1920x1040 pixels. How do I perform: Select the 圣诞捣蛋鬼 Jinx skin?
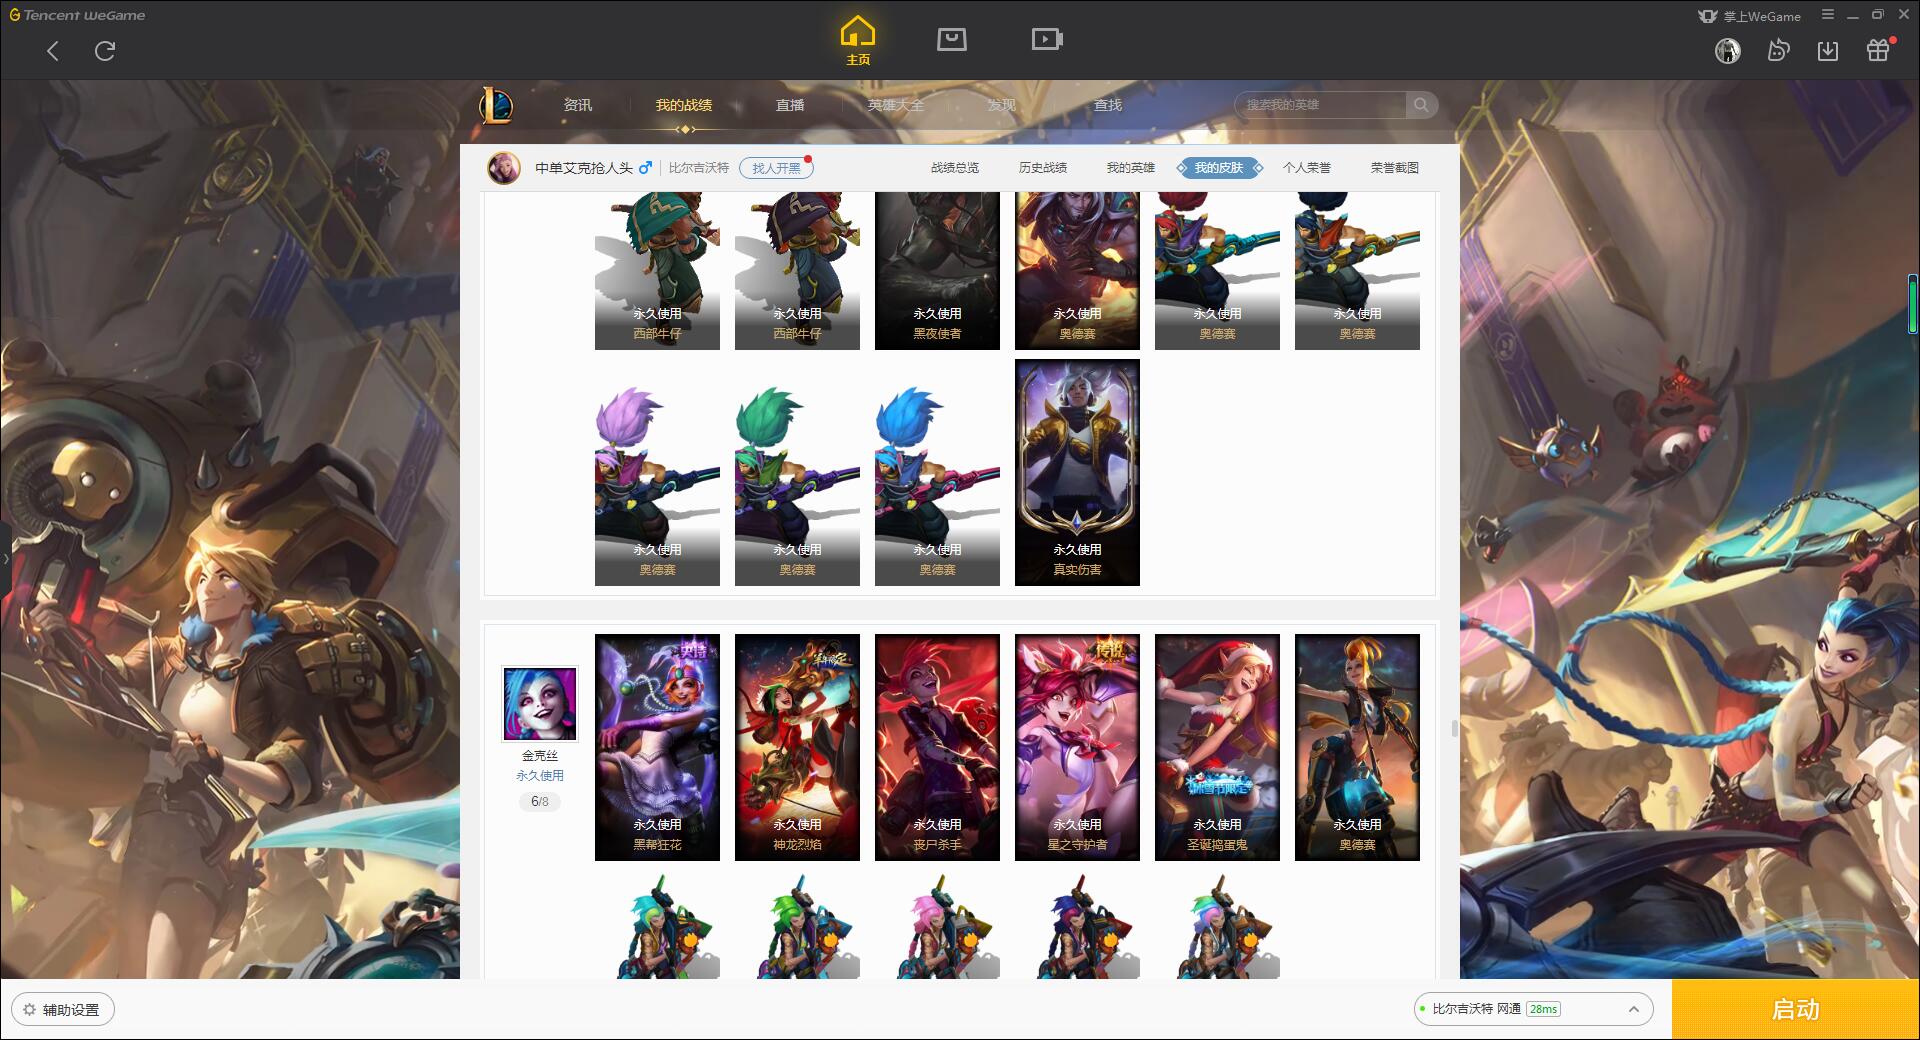1217,747
